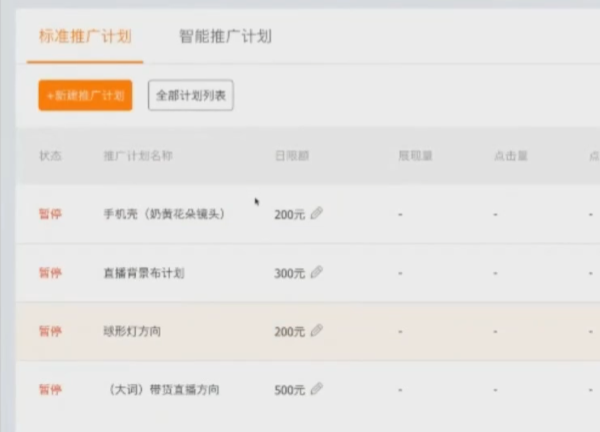Toggle 暂停 status of 直播背景布计划
600x432 pixels.
point(49,273)
